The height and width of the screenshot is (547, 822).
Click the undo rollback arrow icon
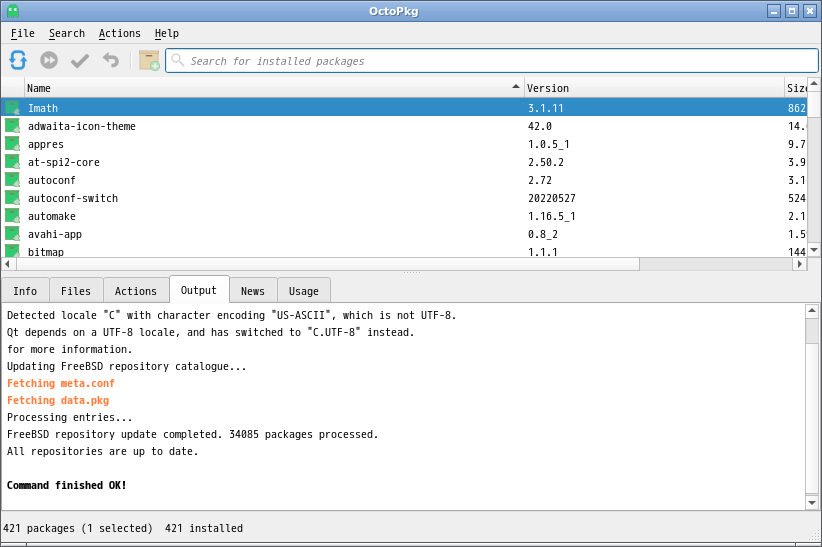(x=111, y=60)
